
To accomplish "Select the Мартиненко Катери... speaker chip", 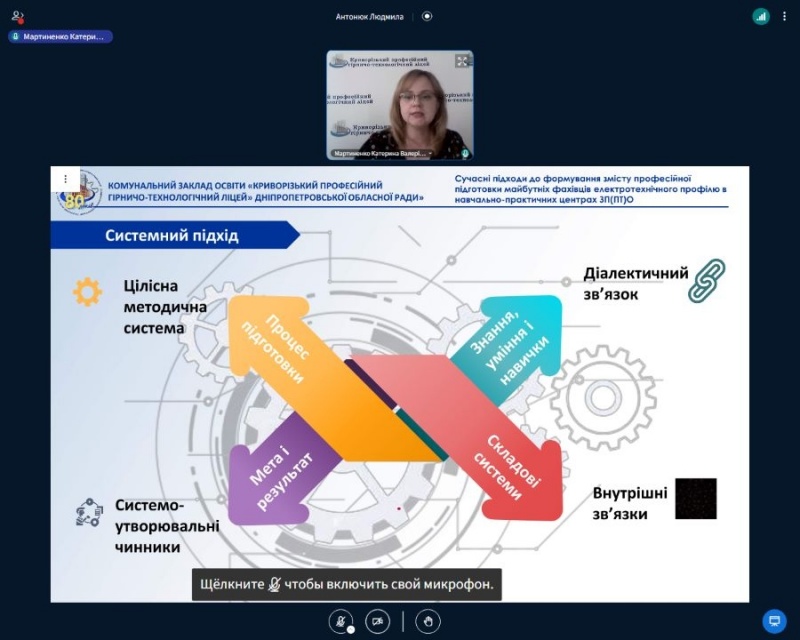I will 60,37.
